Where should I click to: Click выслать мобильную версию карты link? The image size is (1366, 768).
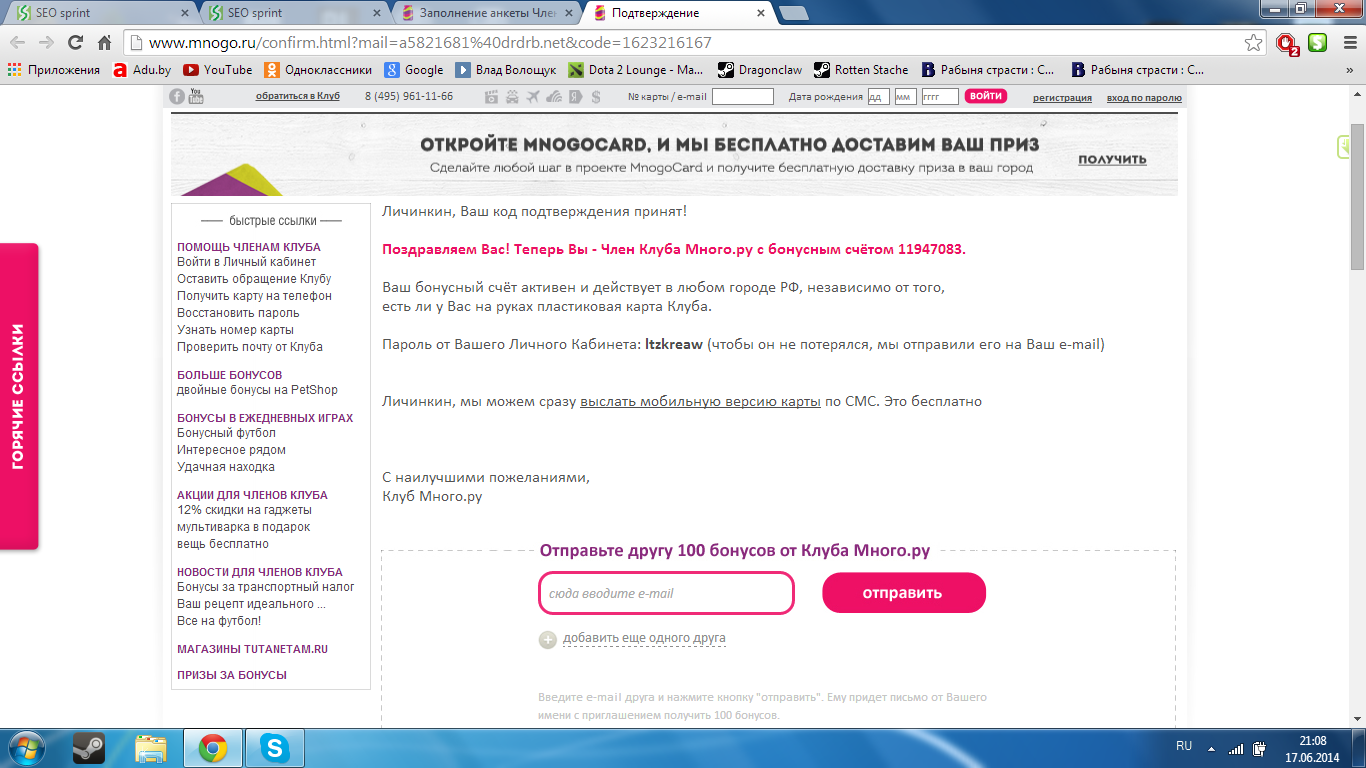click(x=701, y=401)
